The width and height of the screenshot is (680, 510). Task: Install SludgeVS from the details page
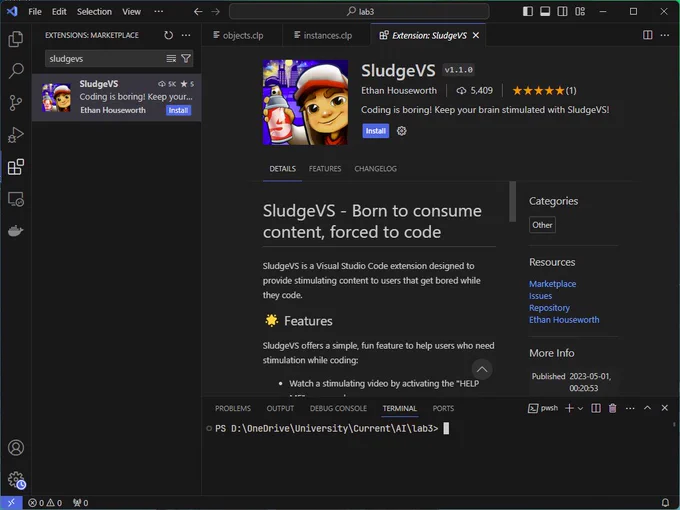tap(376, 131)
